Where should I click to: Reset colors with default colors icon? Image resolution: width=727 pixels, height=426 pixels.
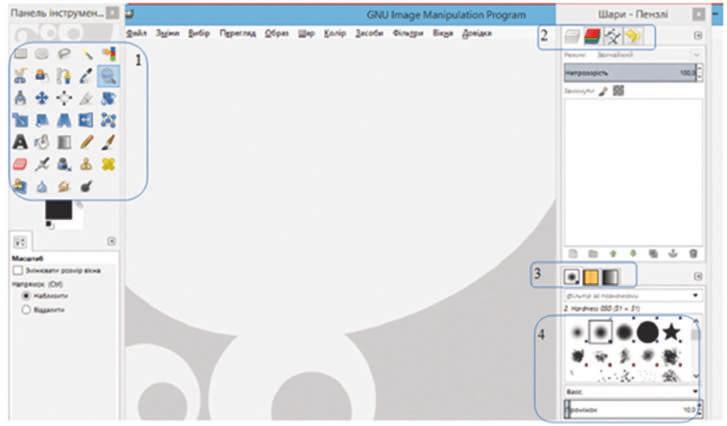(49, 225)
